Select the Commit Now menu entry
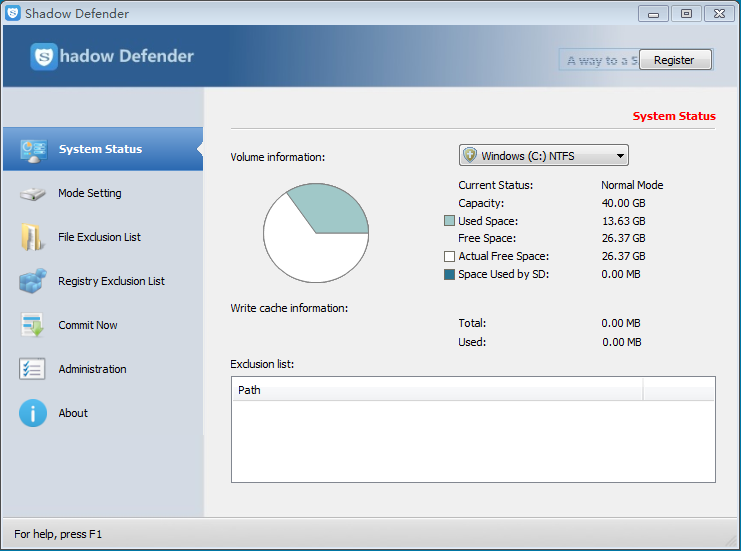This screenshot has height=551, width=741. 88,325
